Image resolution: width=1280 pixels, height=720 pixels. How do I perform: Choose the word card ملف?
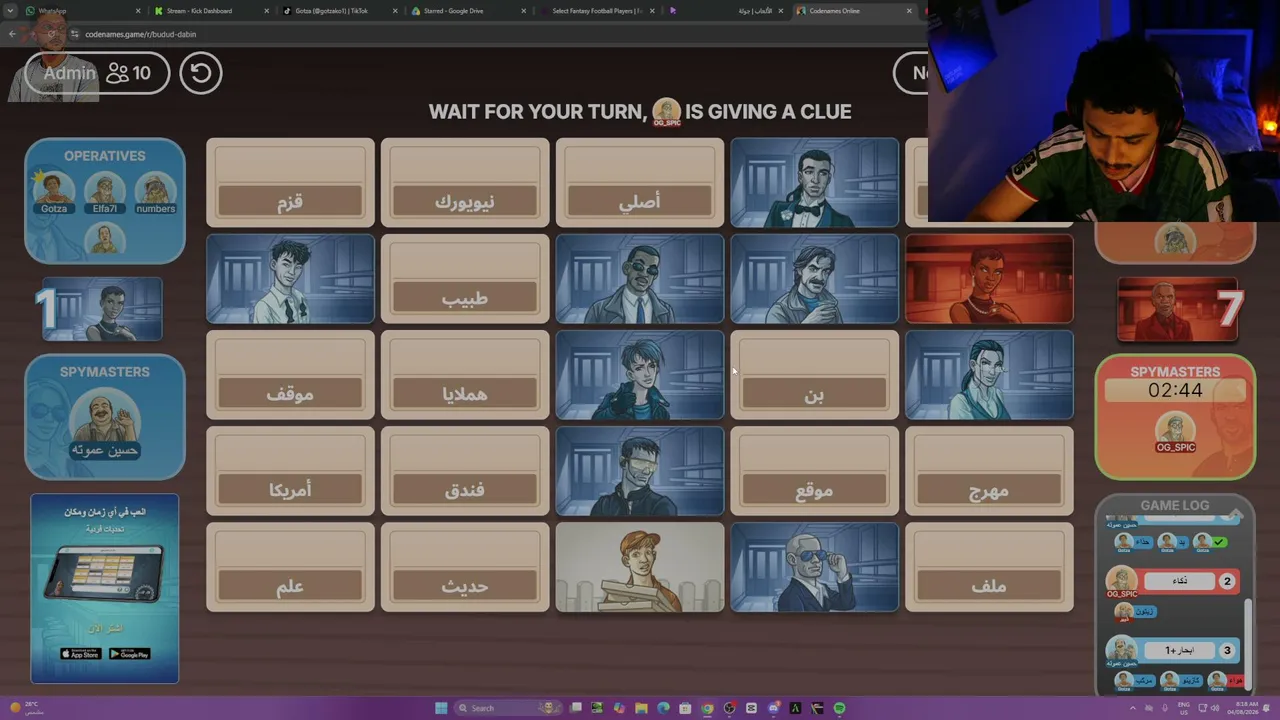click(989, 567)
